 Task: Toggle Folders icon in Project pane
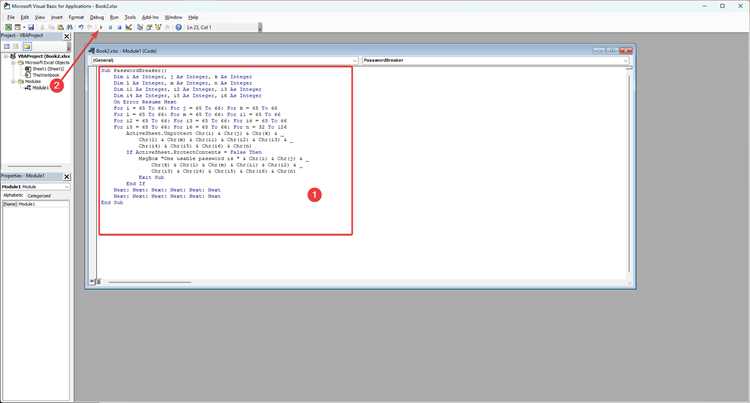(27, 46)
